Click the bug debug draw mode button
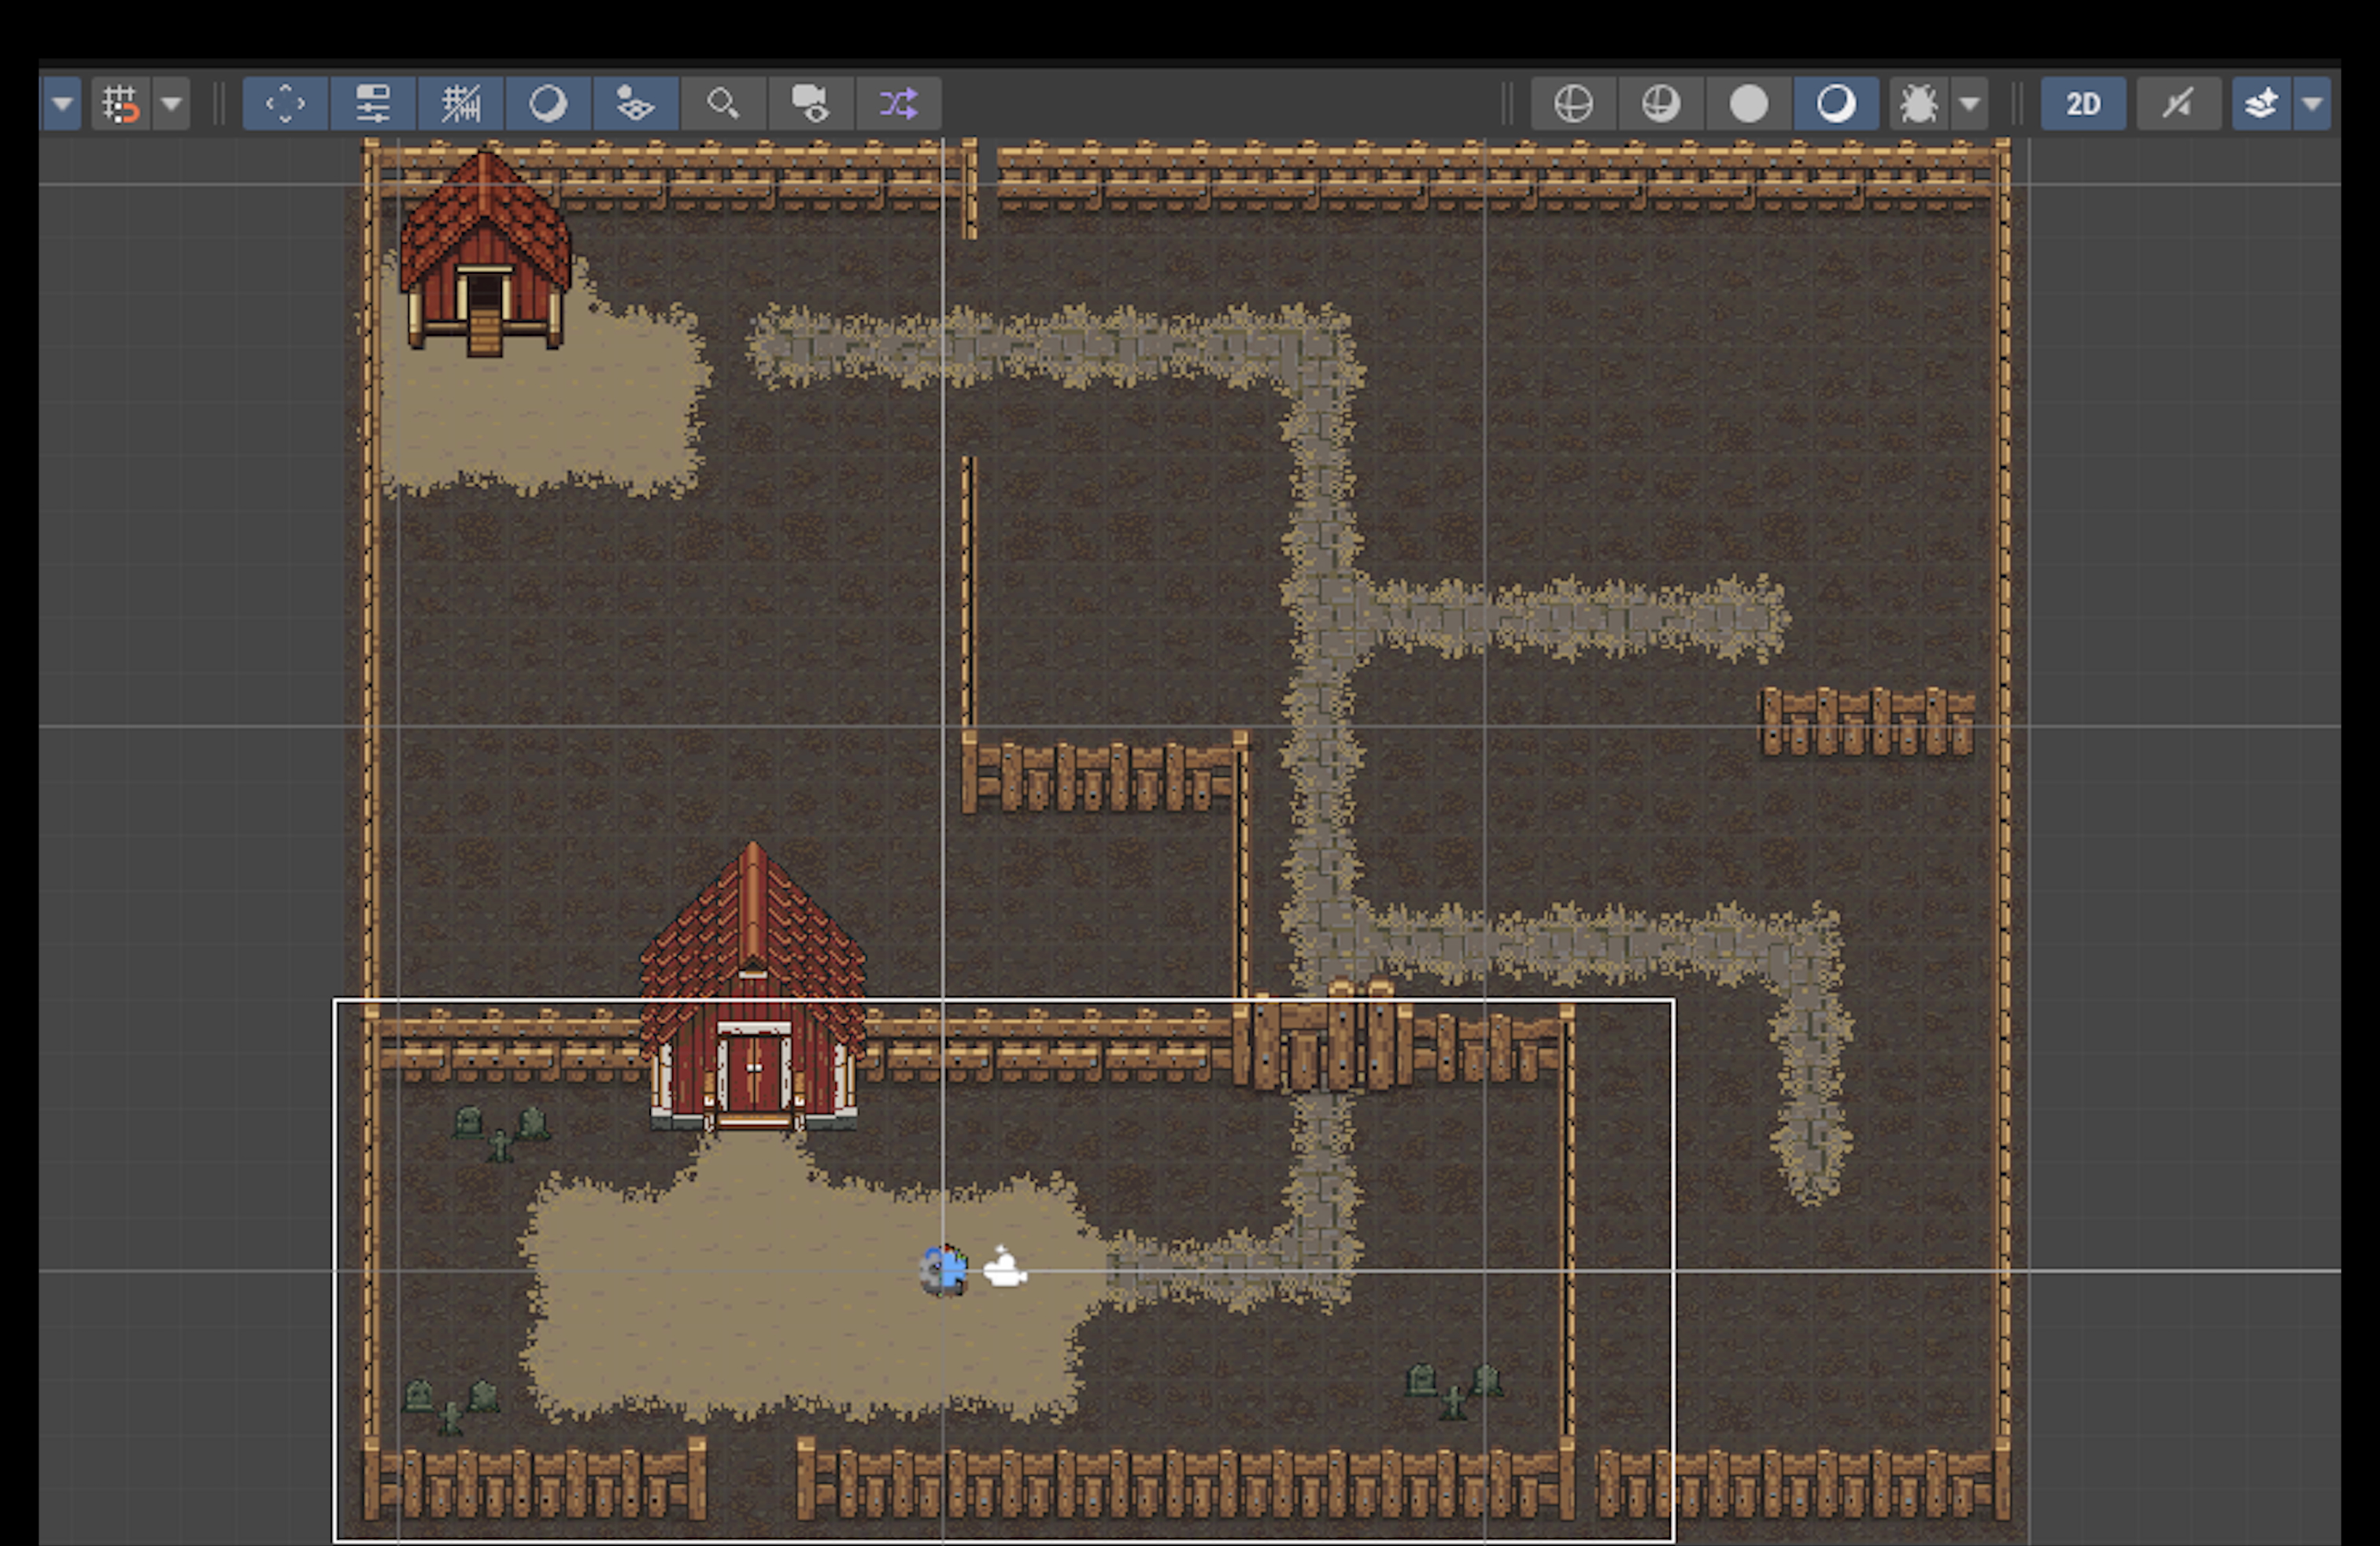This screenshot has width=2380, height=1546. [x=1918, y=104]
